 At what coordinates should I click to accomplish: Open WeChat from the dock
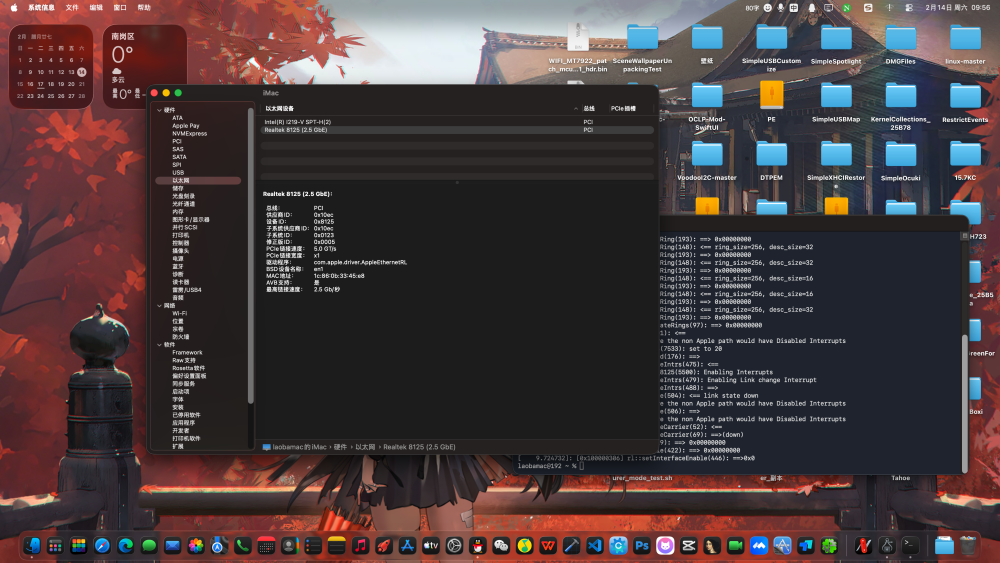(x=501, y=546)
